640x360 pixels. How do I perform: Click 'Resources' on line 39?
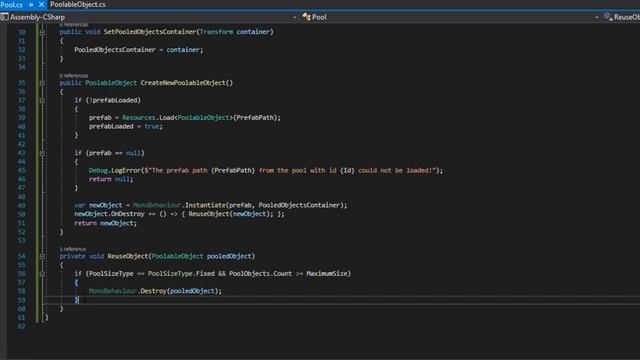pyautogui.click(x=139, y=118)
